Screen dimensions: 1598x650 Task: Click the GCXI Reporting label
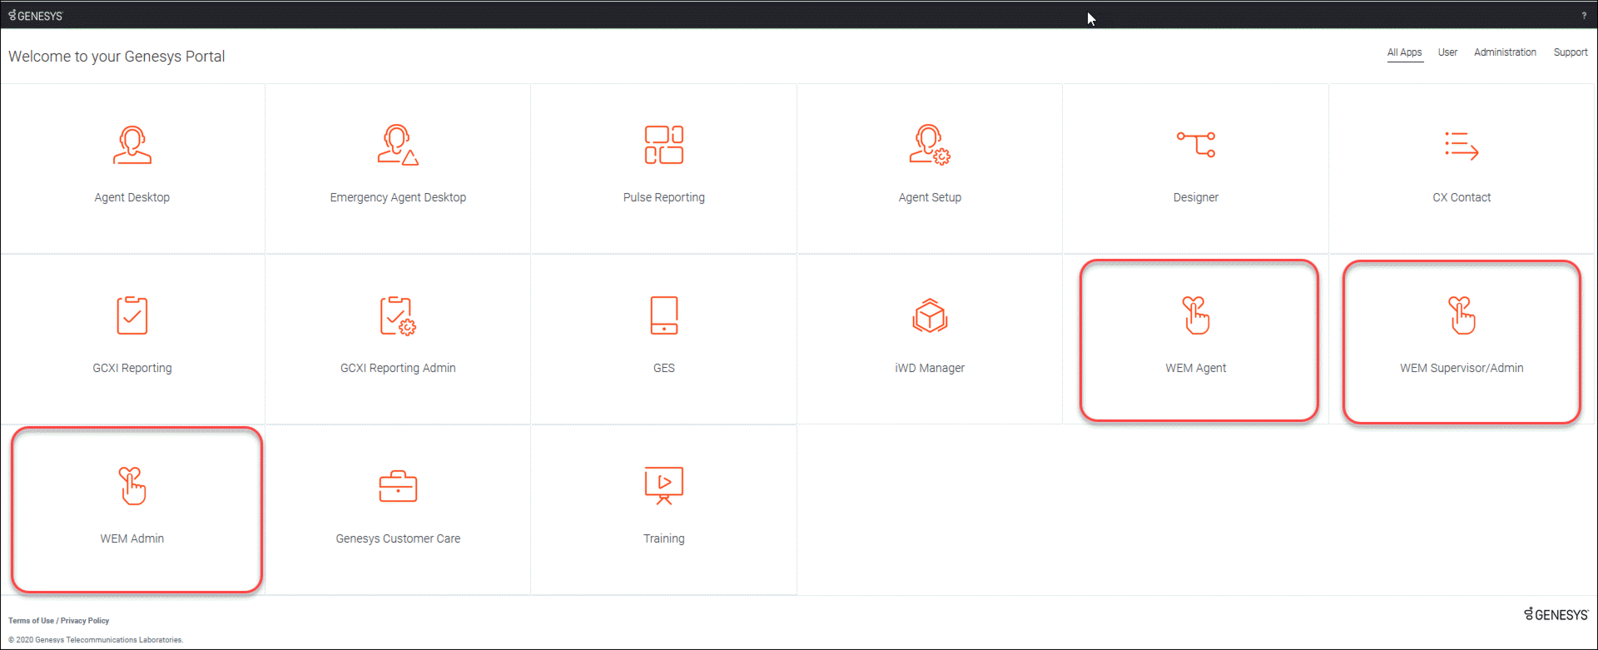[132, 368]
